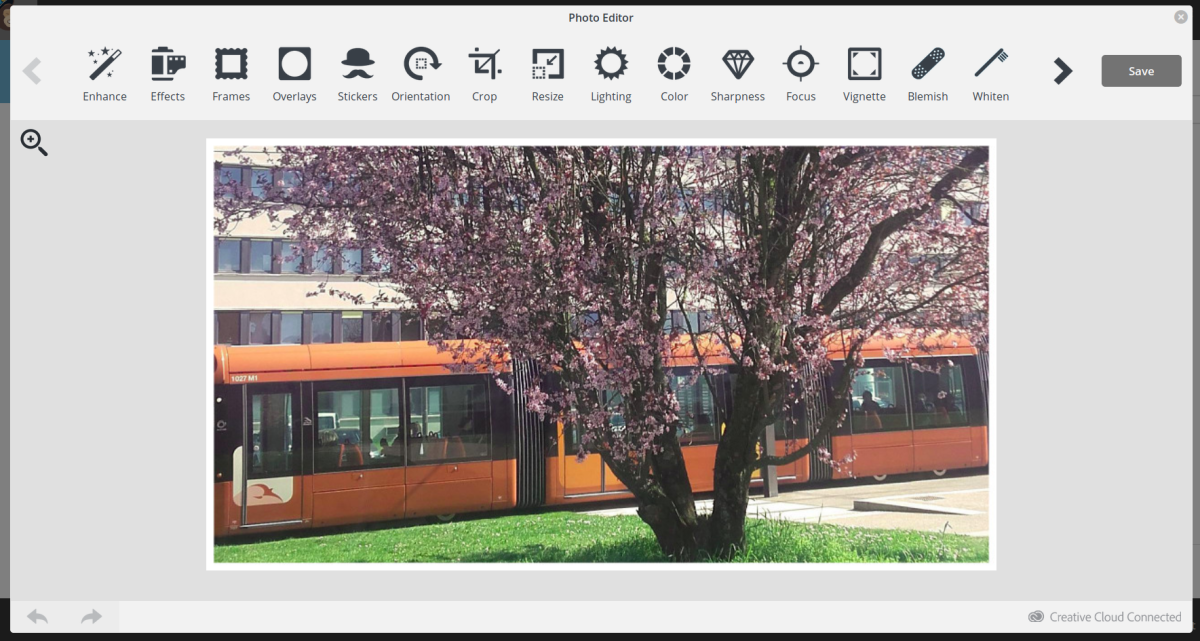Open the Orientation tool

tap(421, 74)
